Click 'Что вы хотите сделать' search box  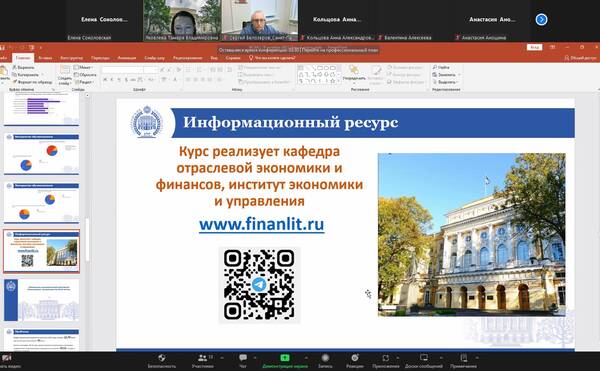pyautogui.click(x=272, y=58)
